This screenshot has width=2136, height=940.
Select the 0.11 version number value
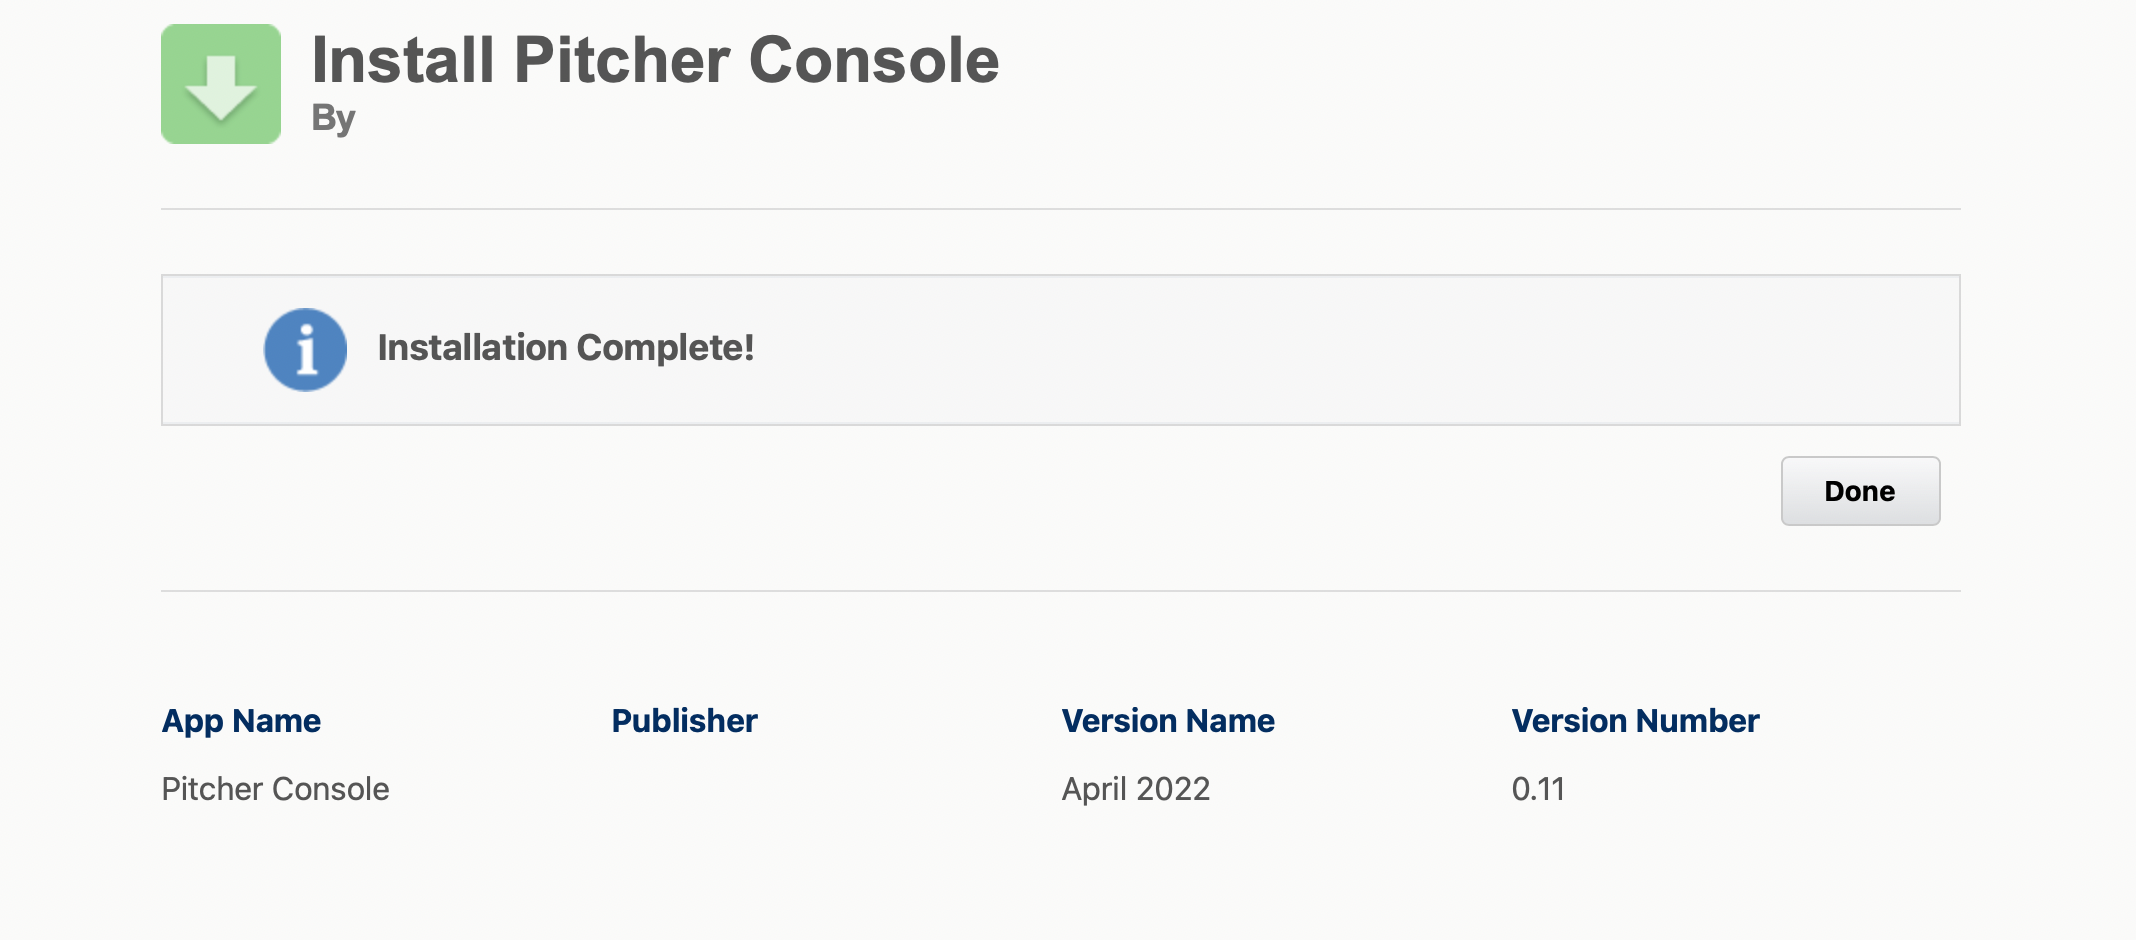click(x=1537, y=789)
